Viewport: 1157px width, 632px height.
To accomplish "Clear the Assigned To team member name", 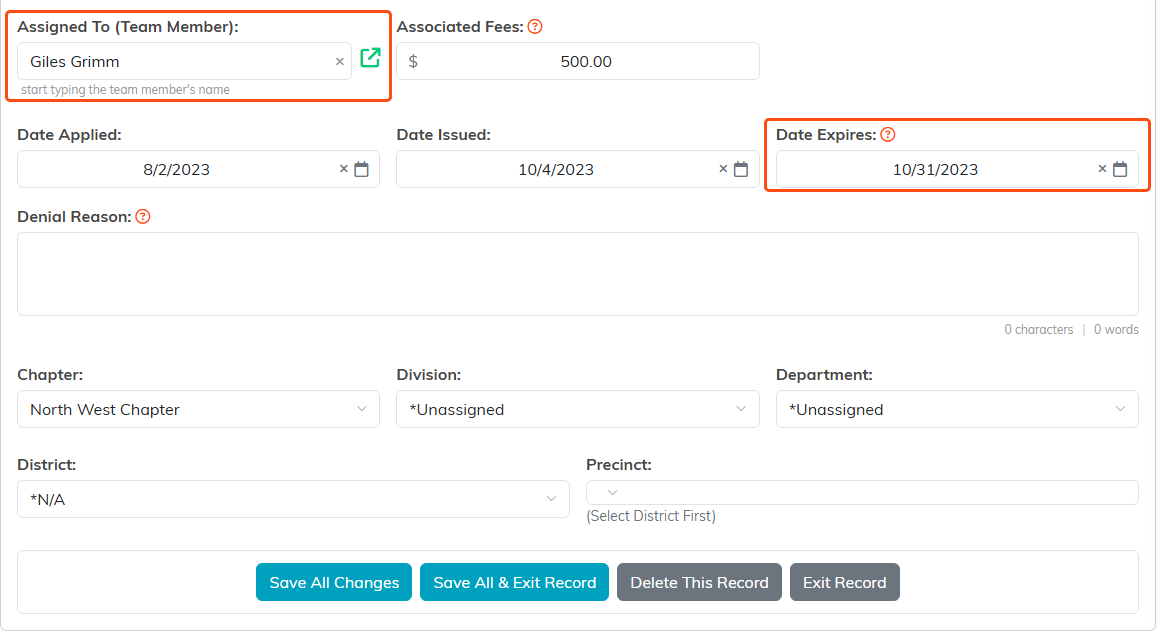I will coord(339,62).
